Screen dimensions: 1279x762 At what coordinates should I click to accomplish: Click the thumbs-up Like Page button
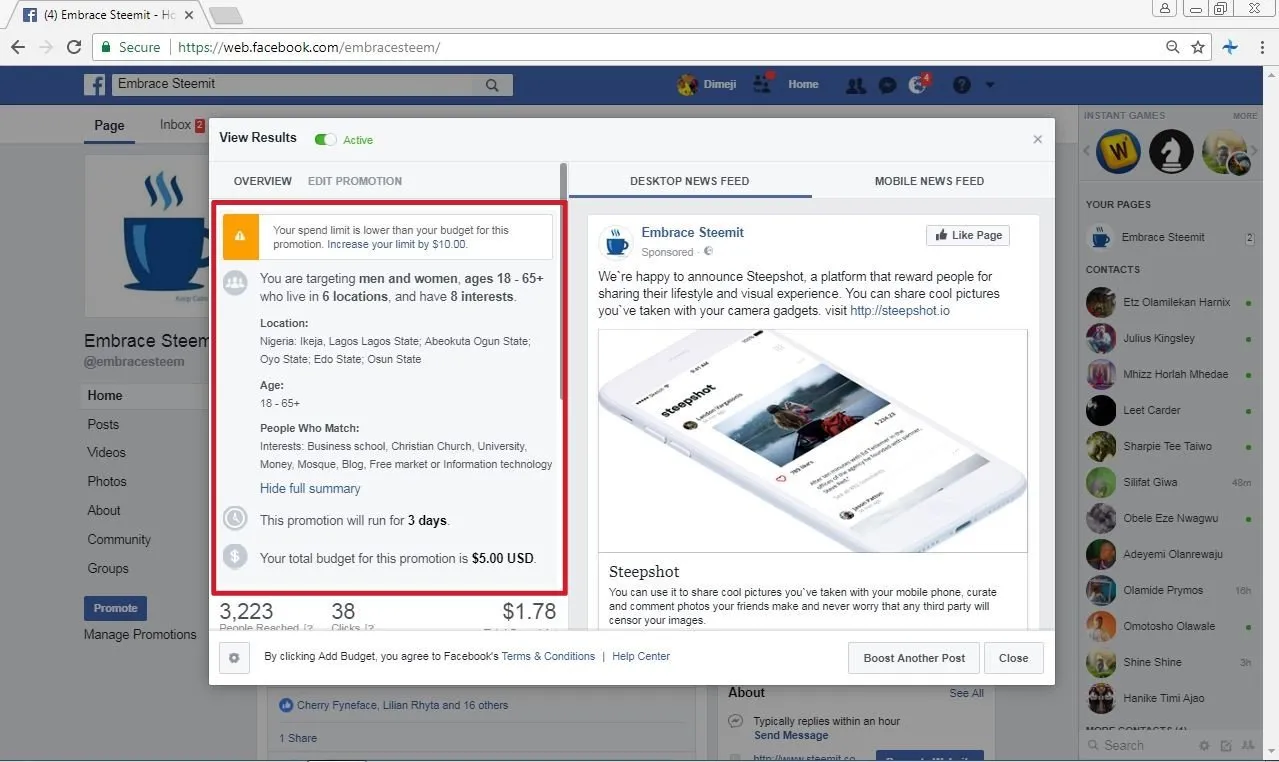967,235
